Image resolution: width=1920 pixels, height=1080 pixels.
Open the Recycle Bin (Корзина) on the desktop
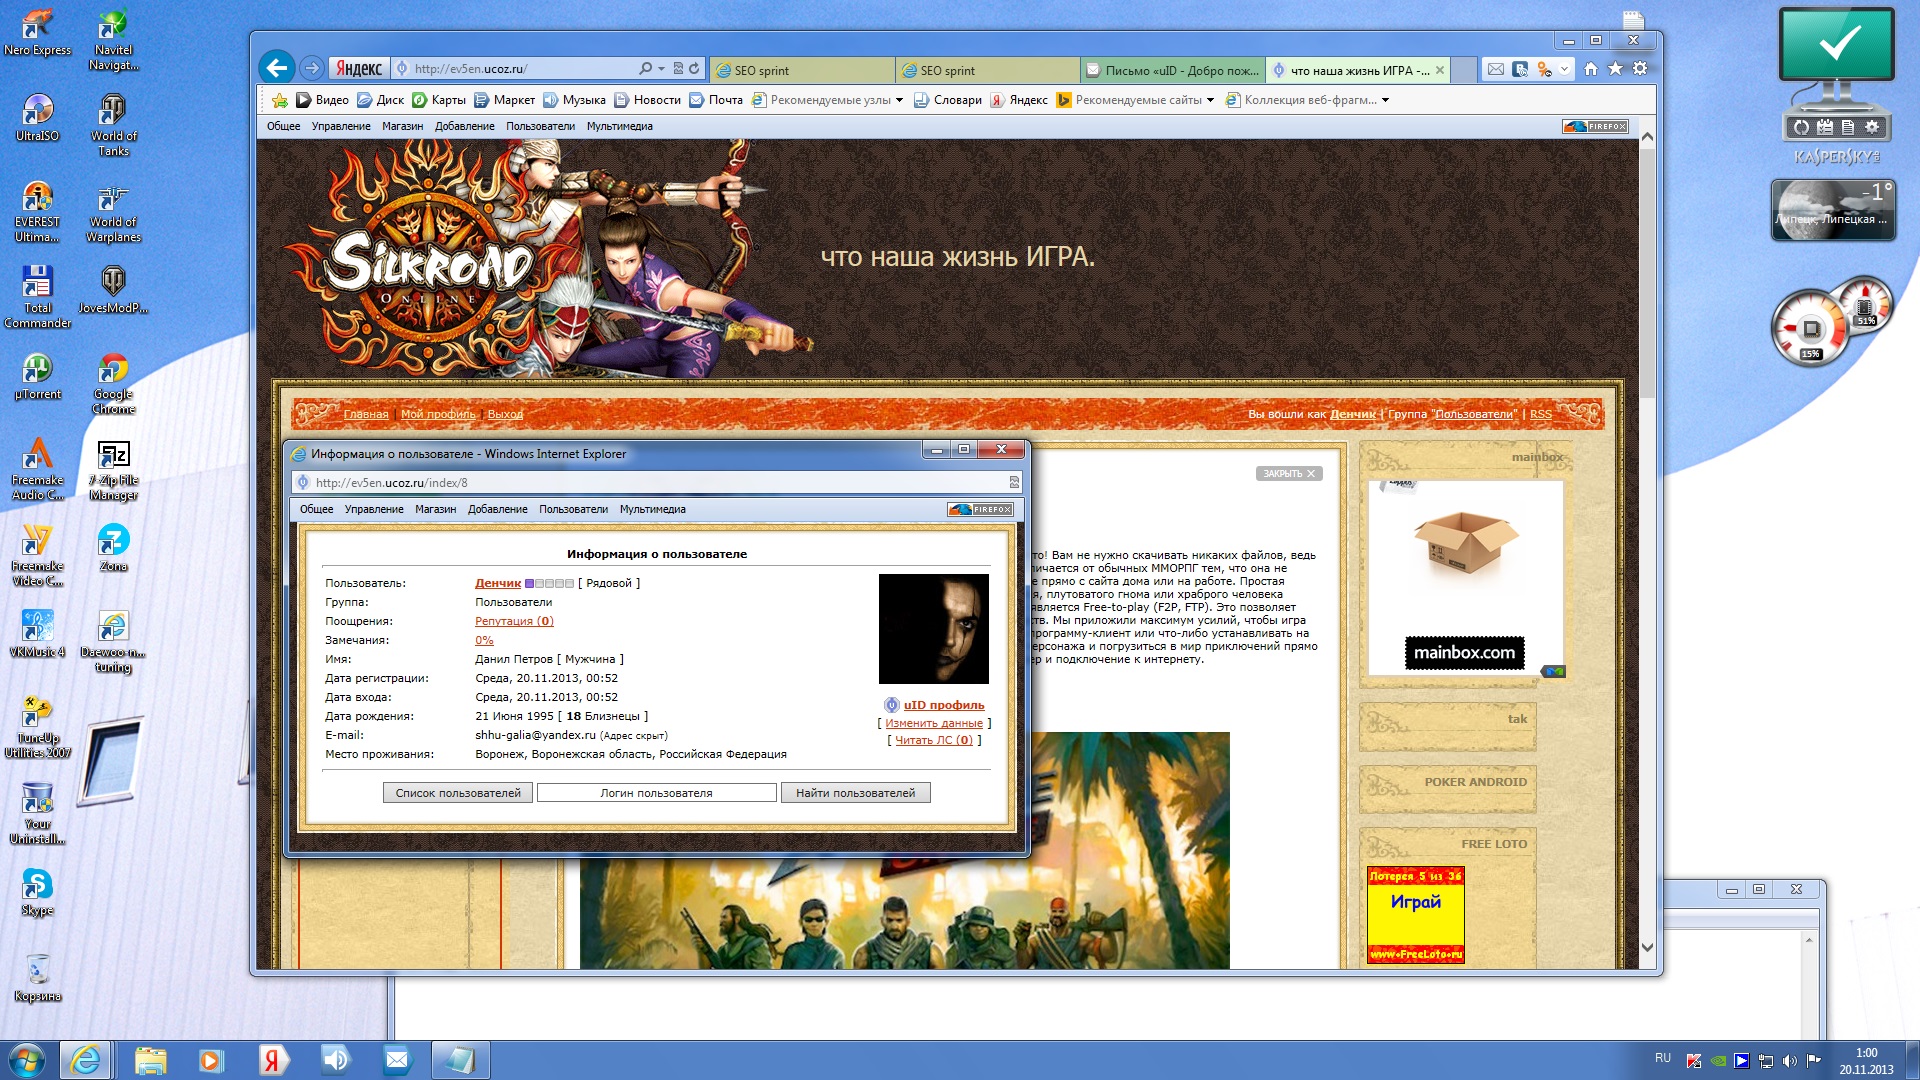point(38,978)
